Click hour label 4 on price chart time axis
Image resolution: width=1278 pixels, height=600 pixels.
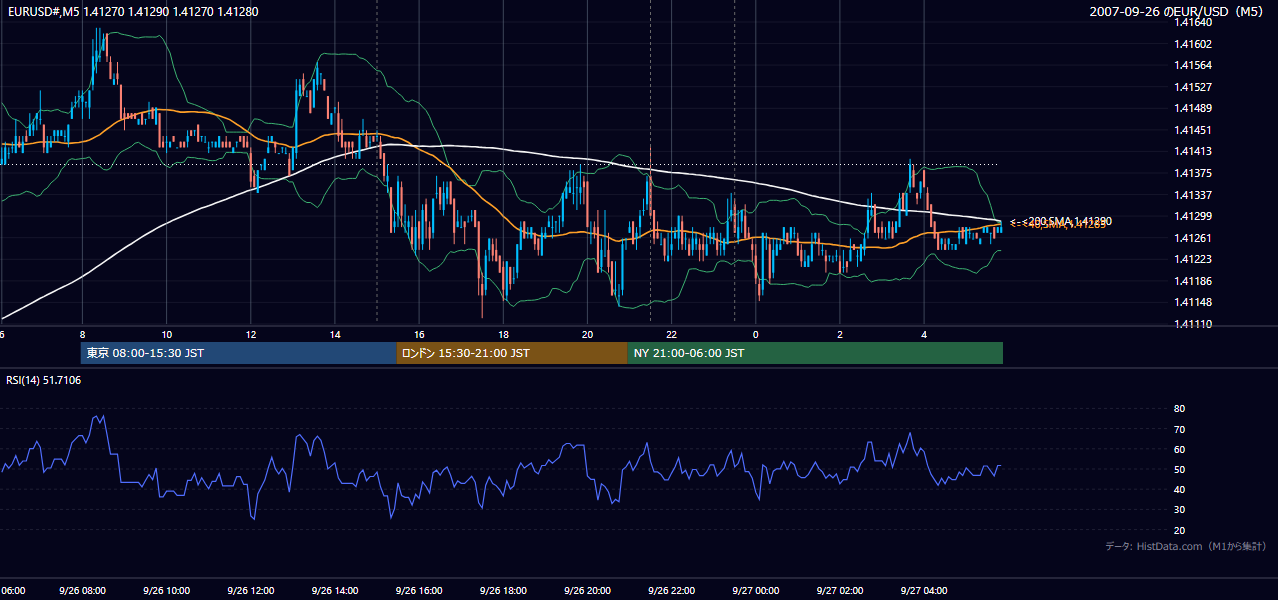924,334
